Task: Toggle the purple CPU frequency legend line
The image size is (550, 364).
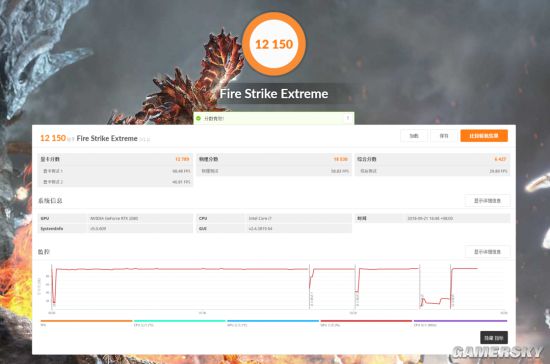Action: point(460,321)
